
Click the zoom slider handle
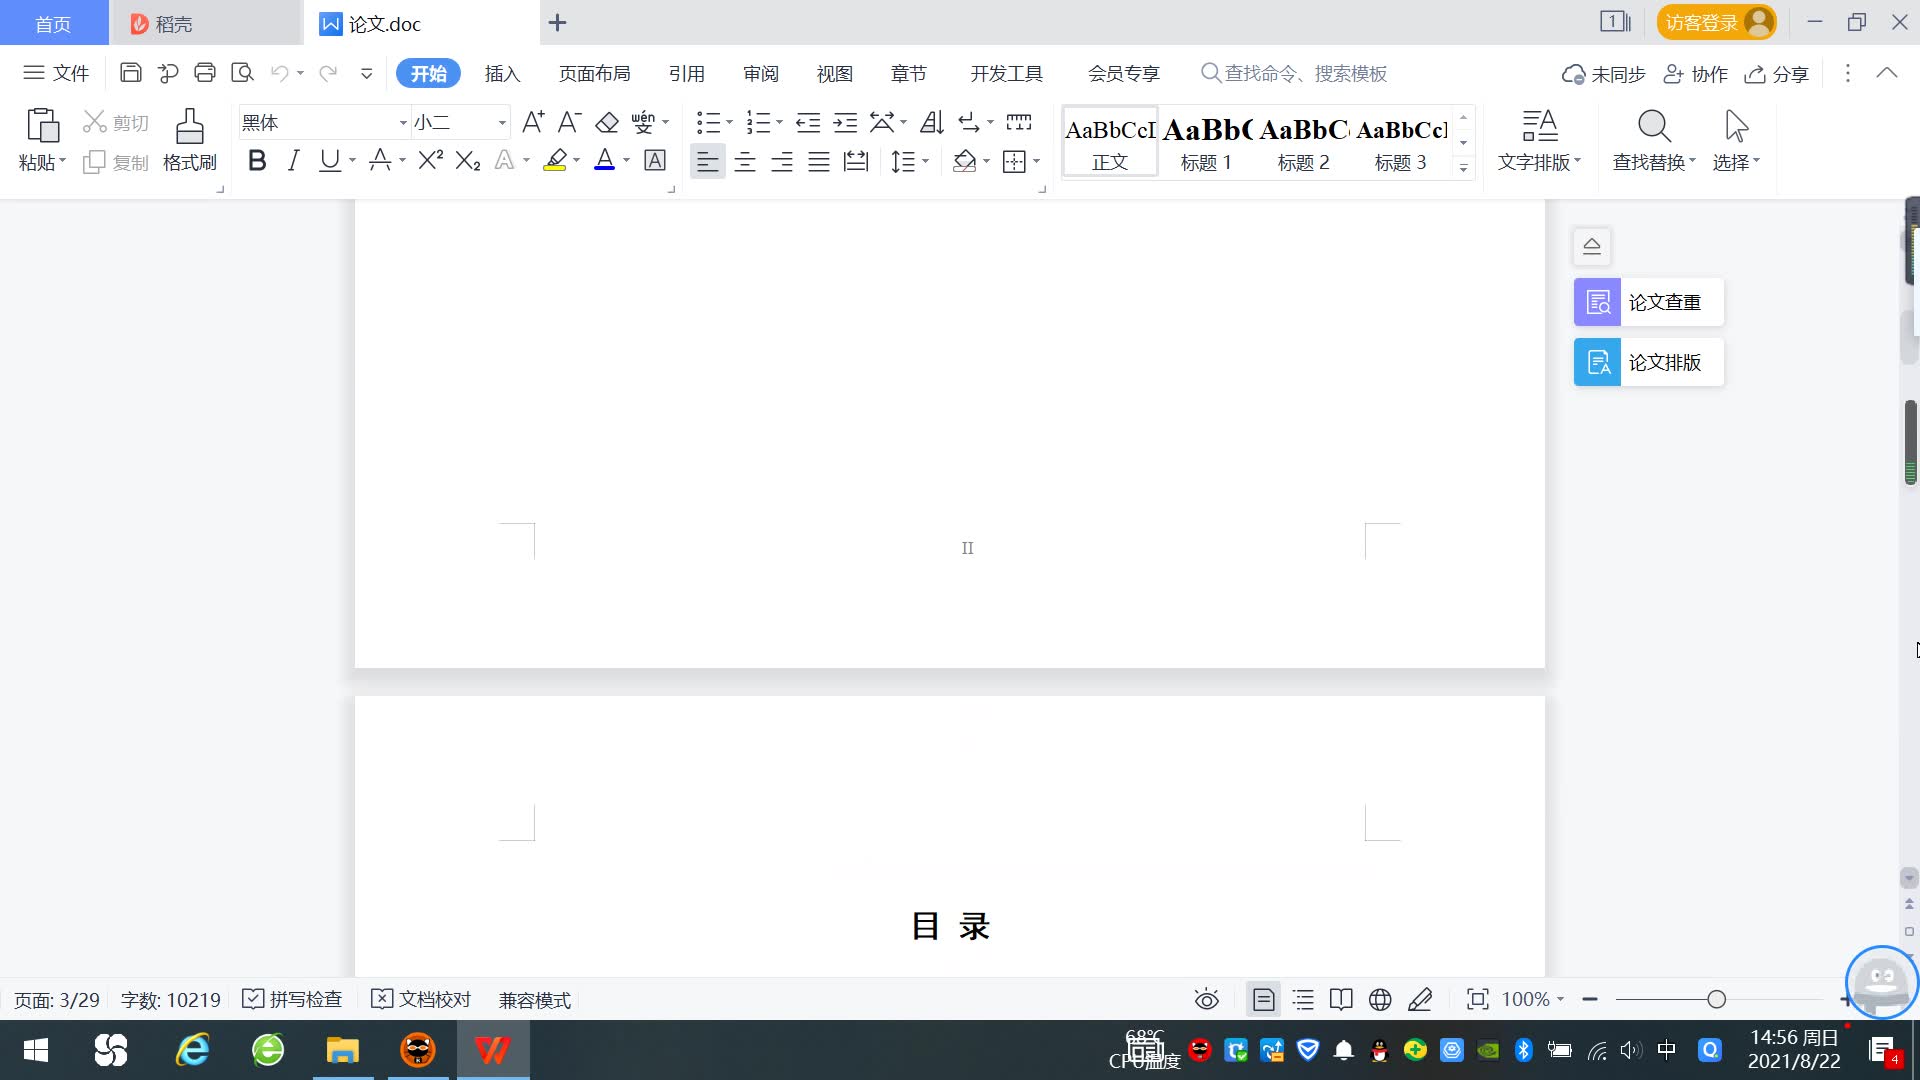pyautogui.click(x=1716, y=999)
